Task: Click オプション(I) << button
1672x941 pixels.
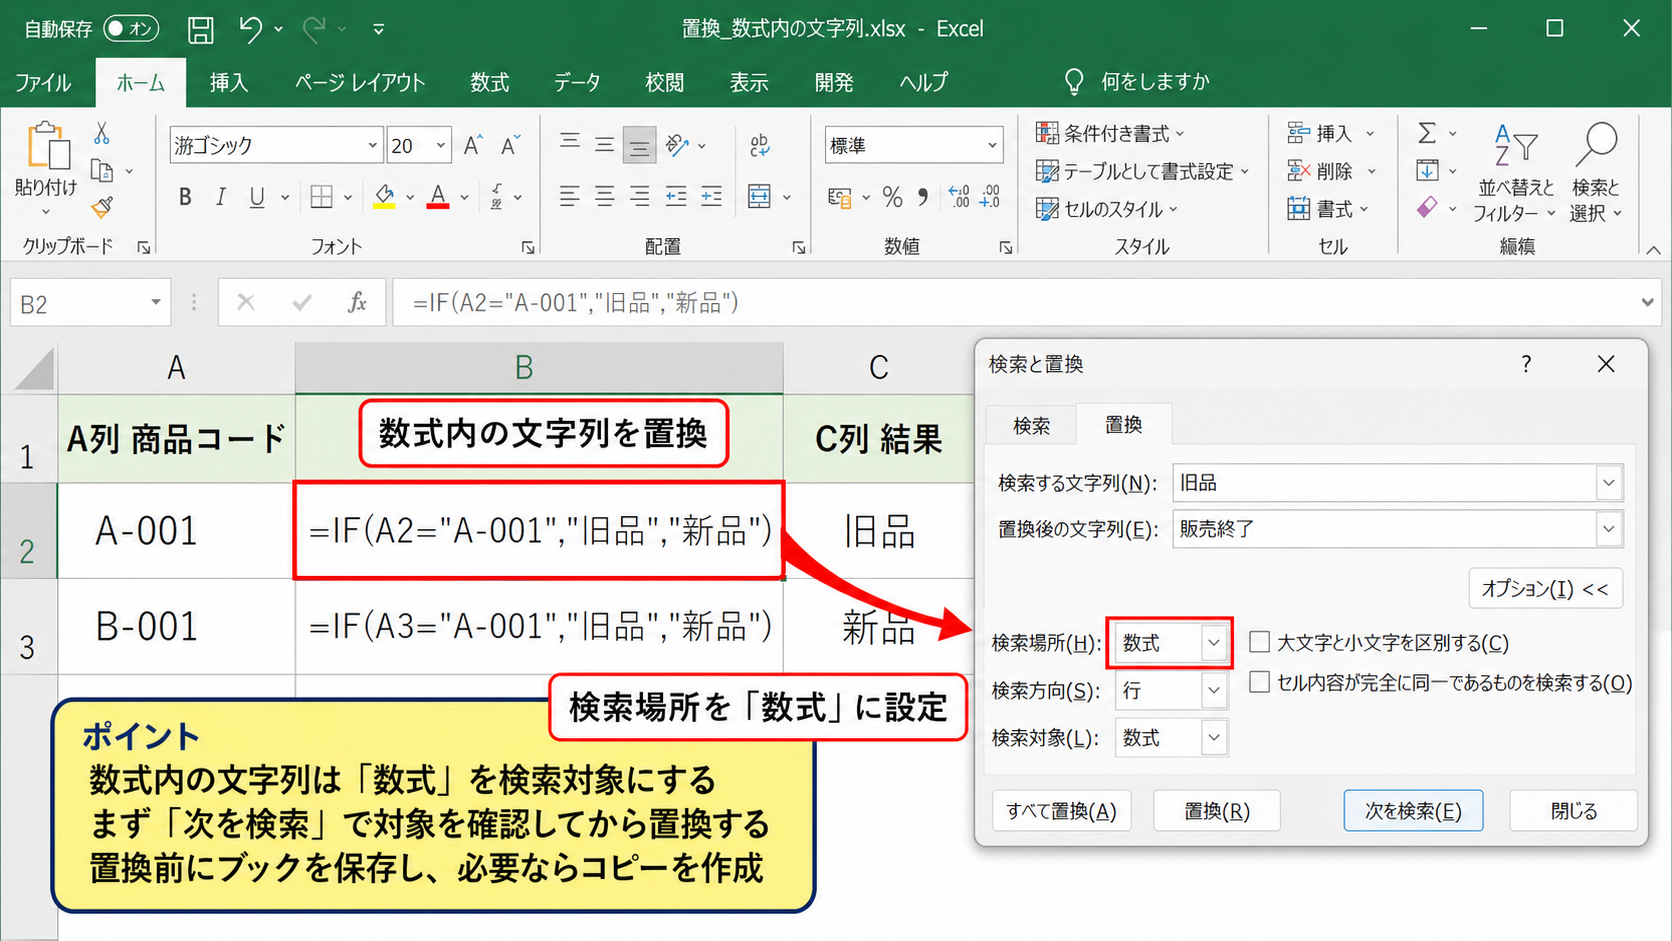Action: 1545,589
